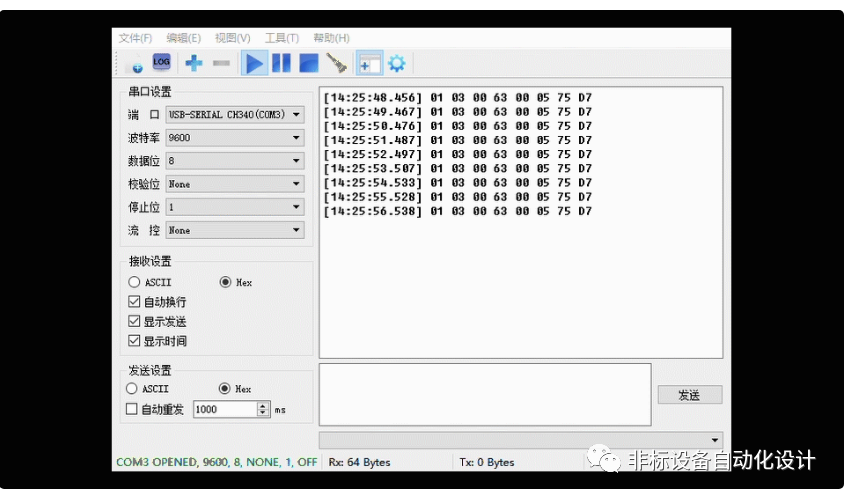Click COM3 OPENED status text
The height and width of the screenshot is (498, 844).
coord(216,462)
